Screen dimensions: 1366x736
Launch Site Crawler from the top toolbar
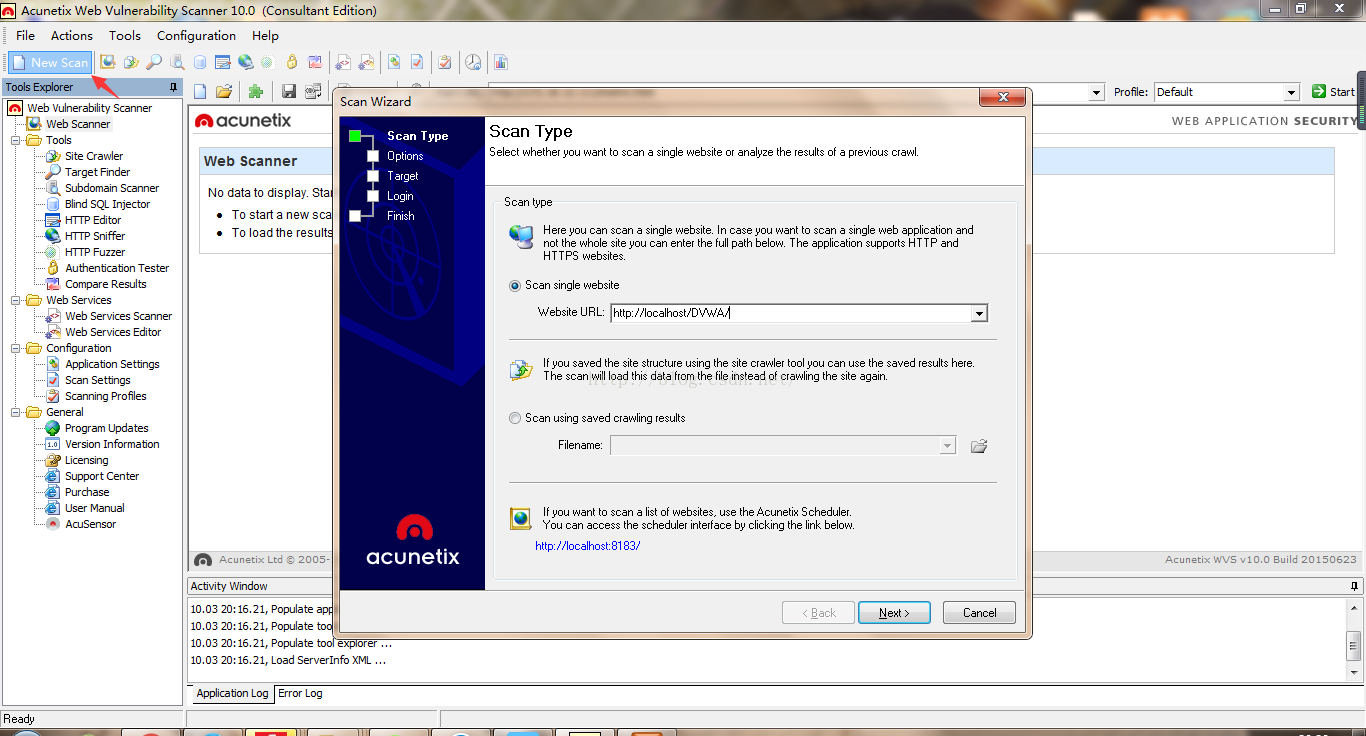coord(131,63)
